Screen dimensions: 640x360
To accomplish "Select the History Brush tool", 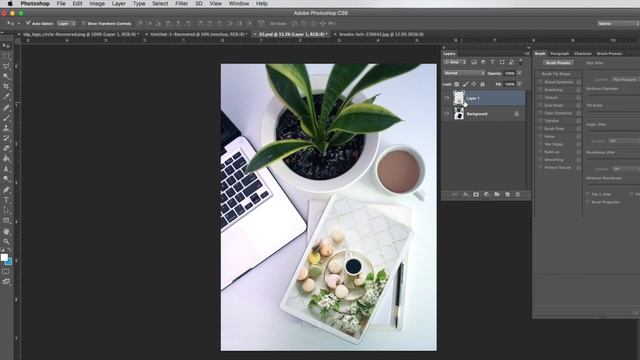I will pyautogui.click(x=6, y=138).
